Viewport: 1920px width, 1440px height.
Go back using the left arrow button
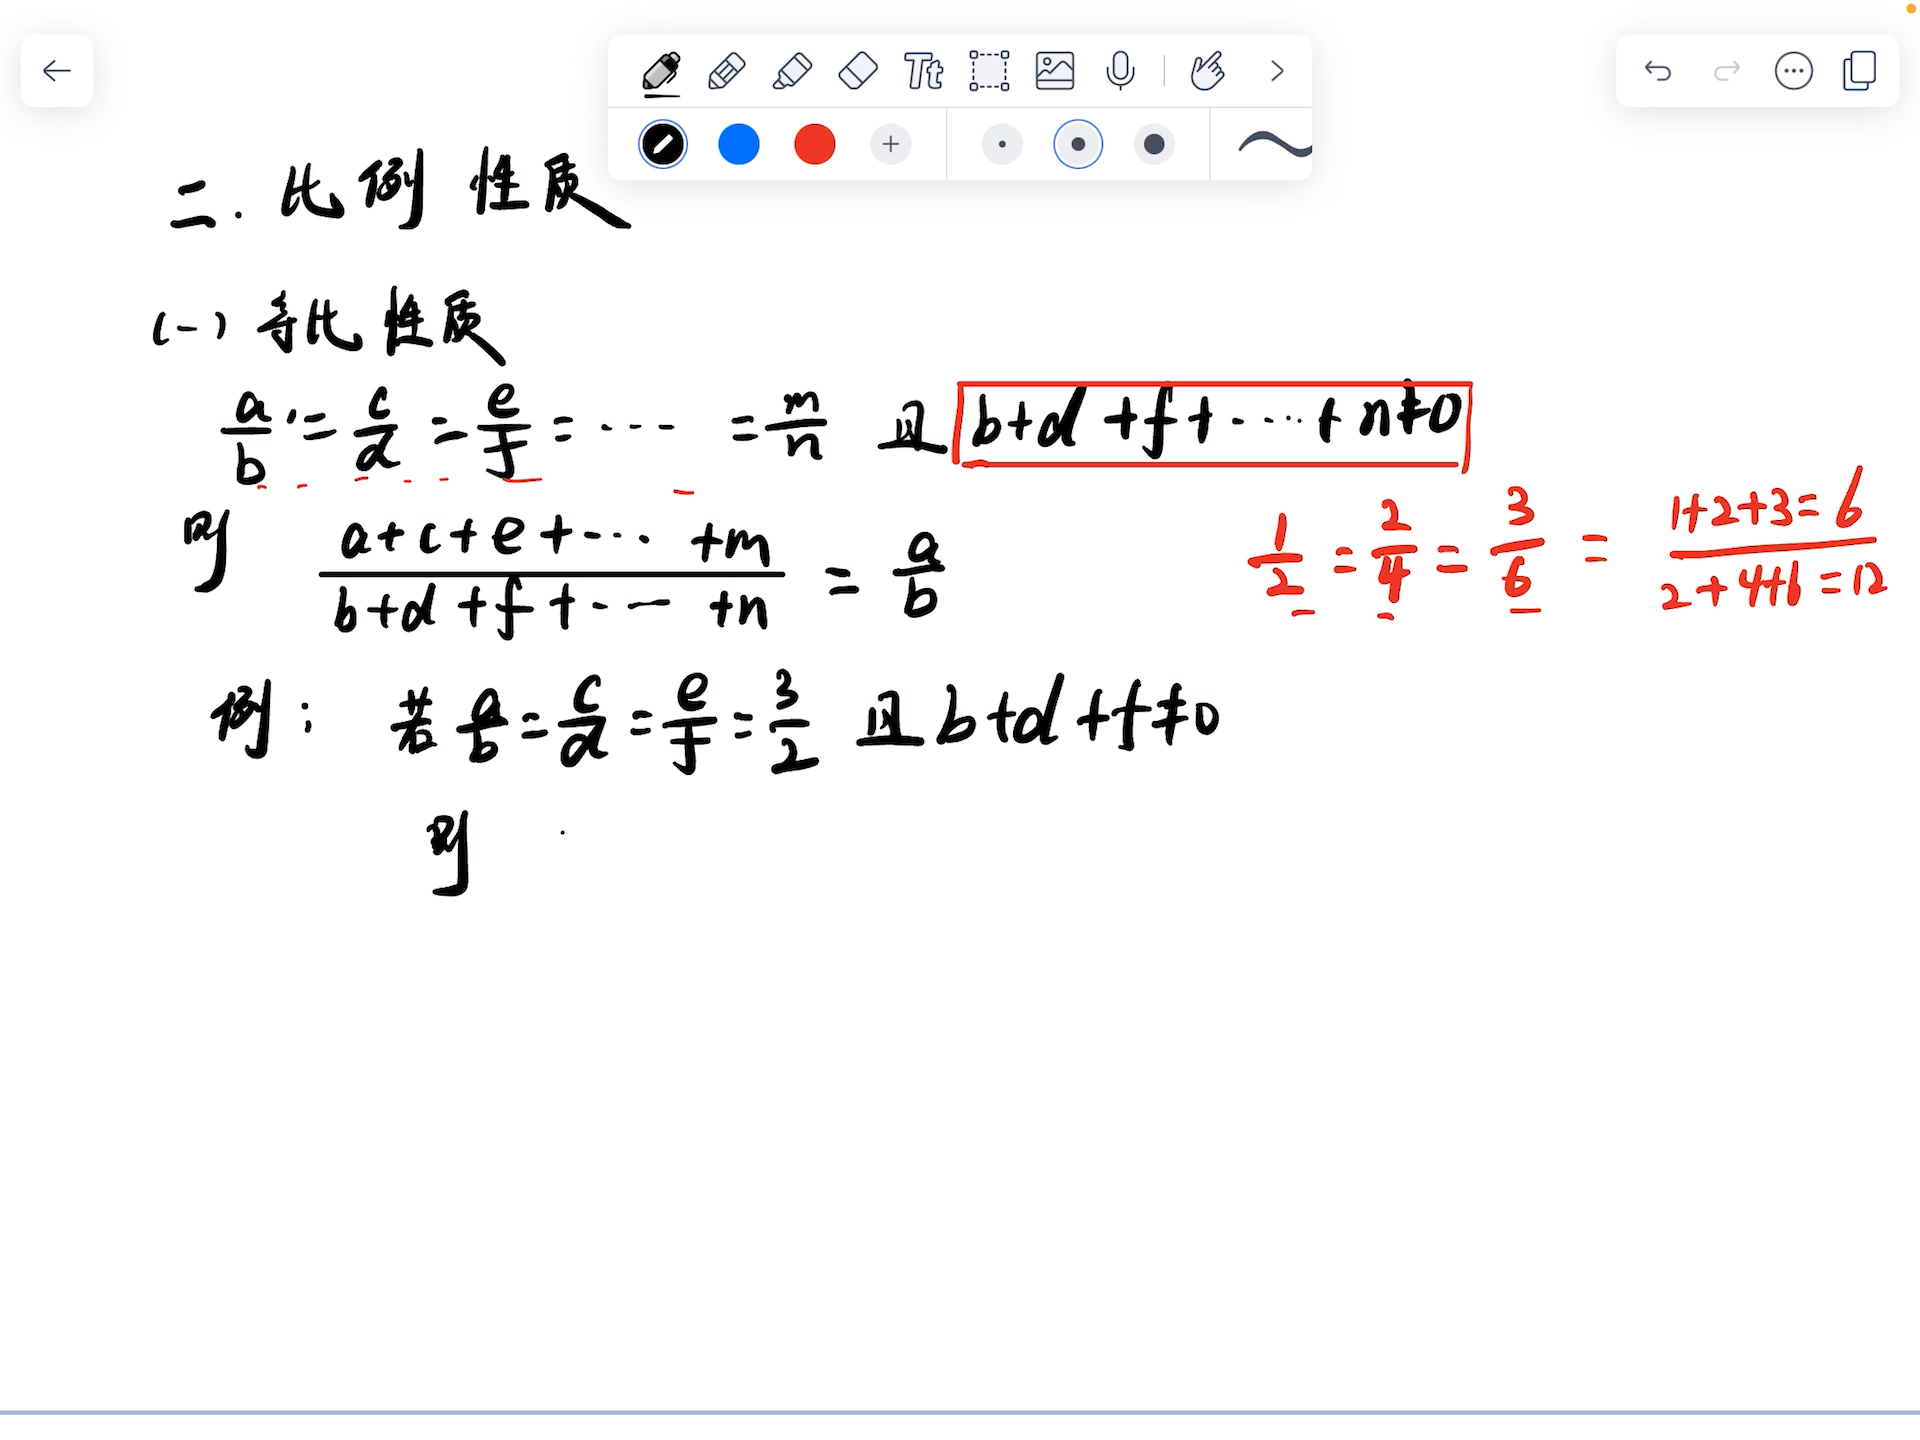57,71
